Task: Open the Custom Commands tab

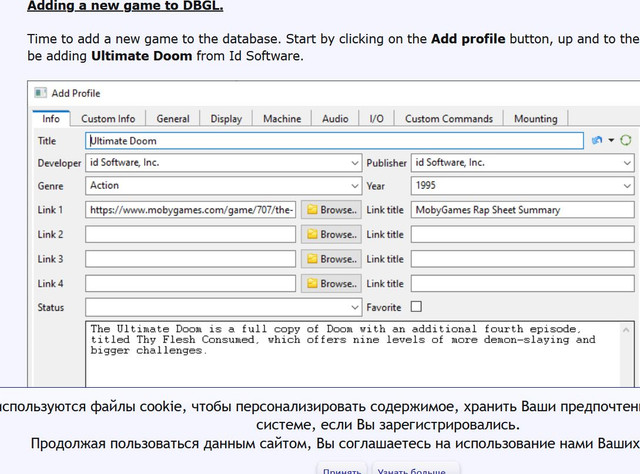Action: tap(449, 119)
